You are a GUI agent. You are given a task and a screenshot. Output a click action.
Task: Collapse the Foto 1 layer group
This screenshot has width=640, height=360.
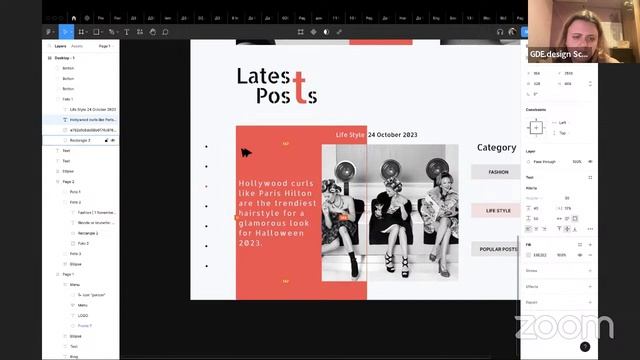pyautogui.click(x=58, y=99)
